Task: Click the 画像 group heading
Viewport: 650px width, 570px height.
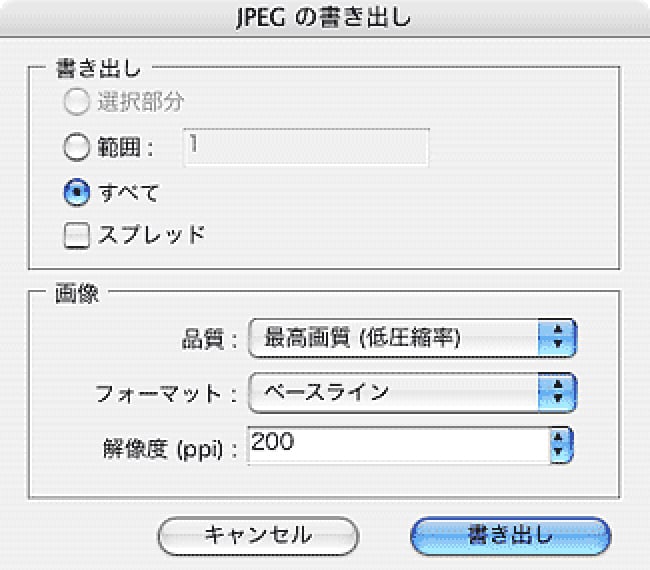Action: tap(78, 295)
